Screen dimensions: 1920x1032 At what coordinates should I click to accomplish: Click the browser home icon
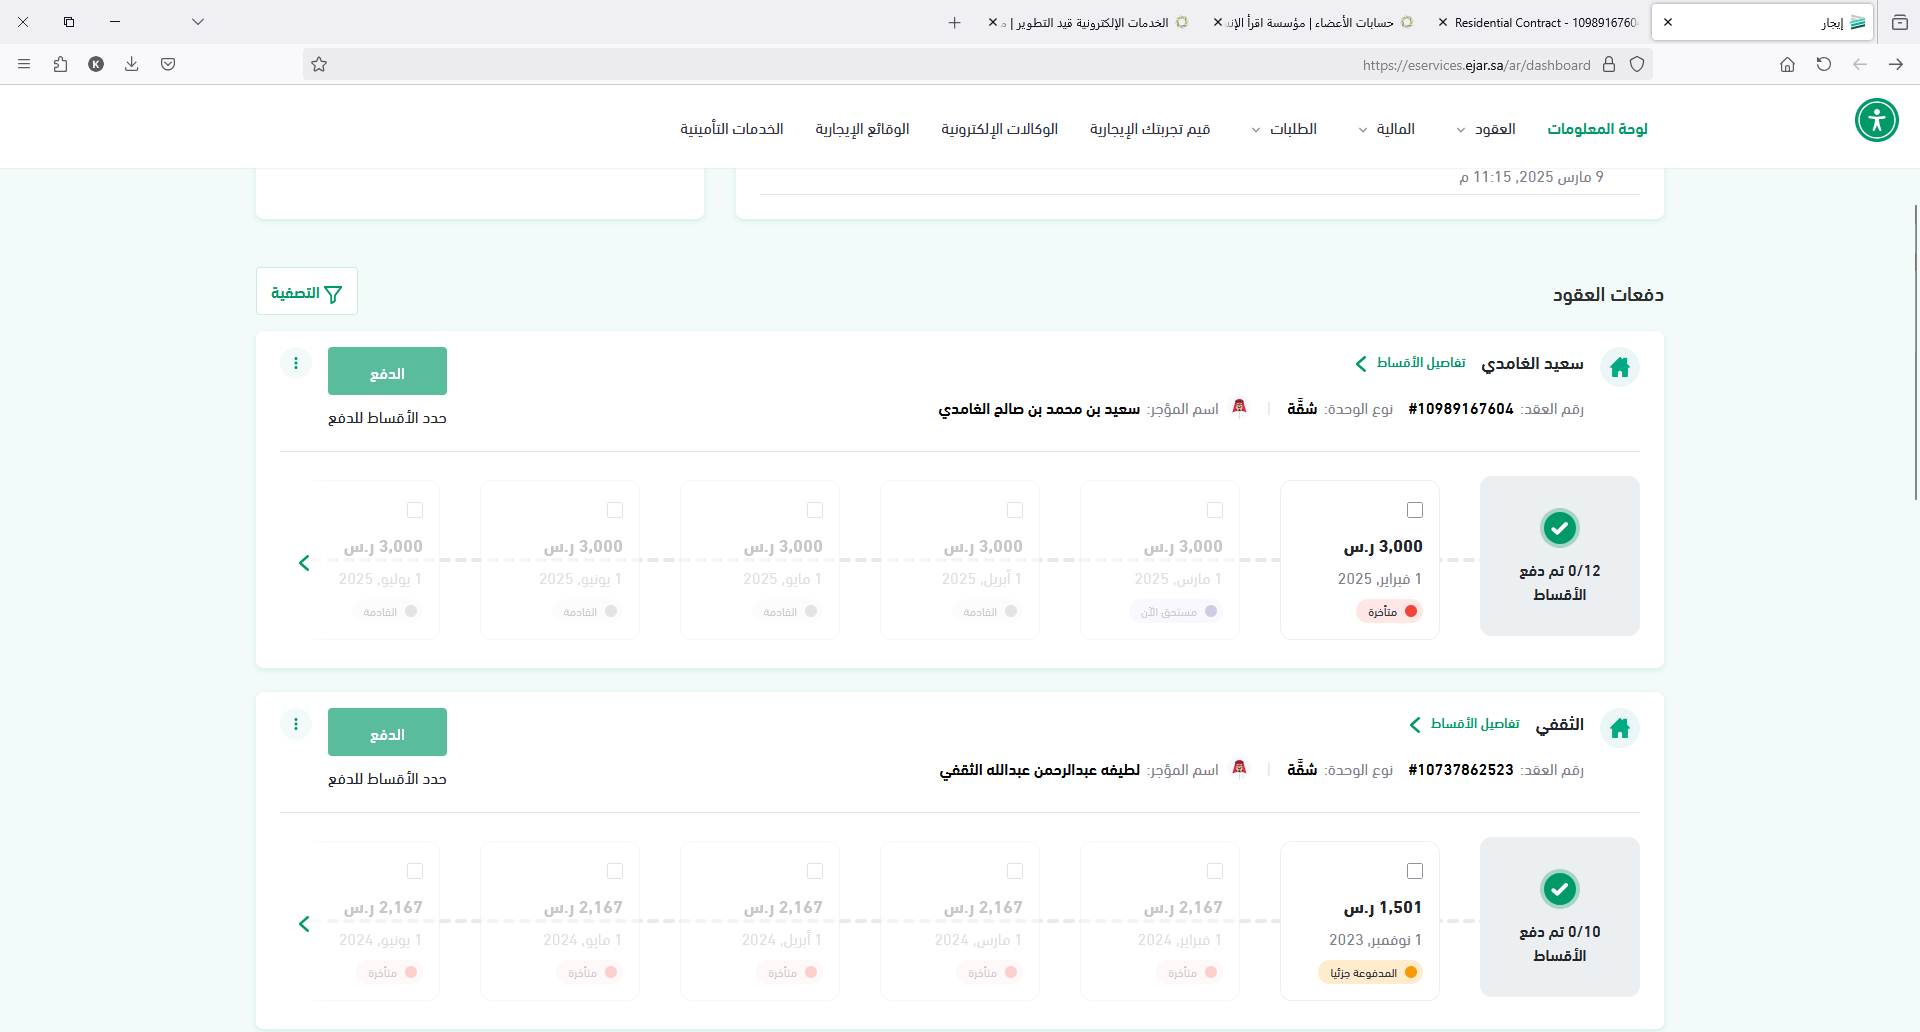[1787, 65]
